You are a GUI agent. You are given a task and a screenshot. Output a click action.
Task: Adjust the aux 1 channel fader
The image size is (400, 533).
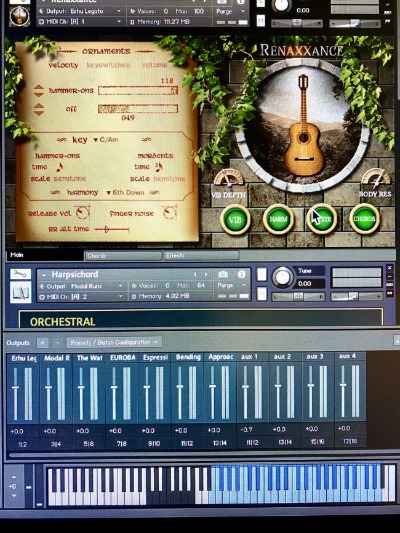(x=245, y=387)
